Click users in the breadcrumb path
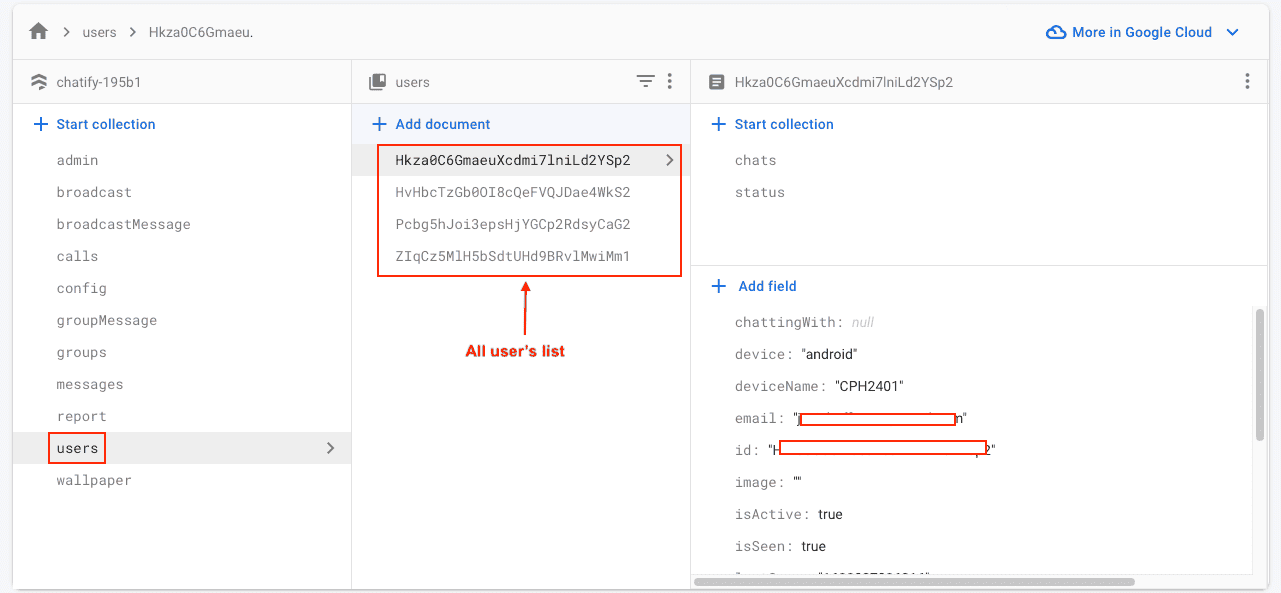Screen dimensions: 1281x593 click(99, 32)
